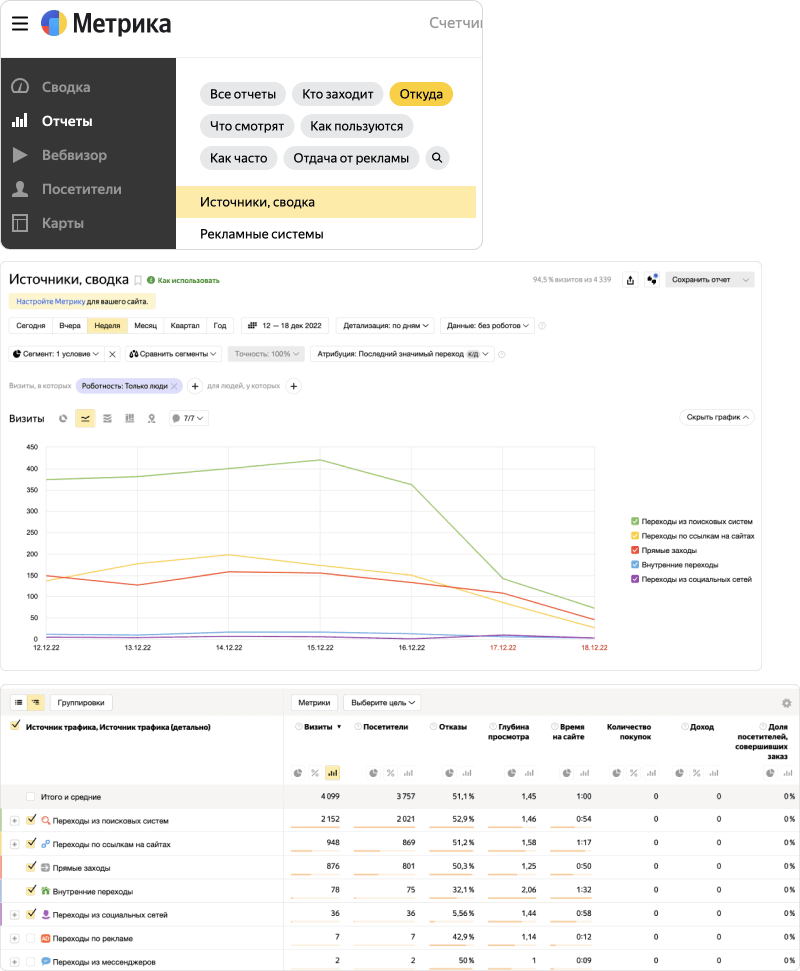Select the map chart view icon
The height and width of the screenshot is (971, 800).
(x=152, y=418)
